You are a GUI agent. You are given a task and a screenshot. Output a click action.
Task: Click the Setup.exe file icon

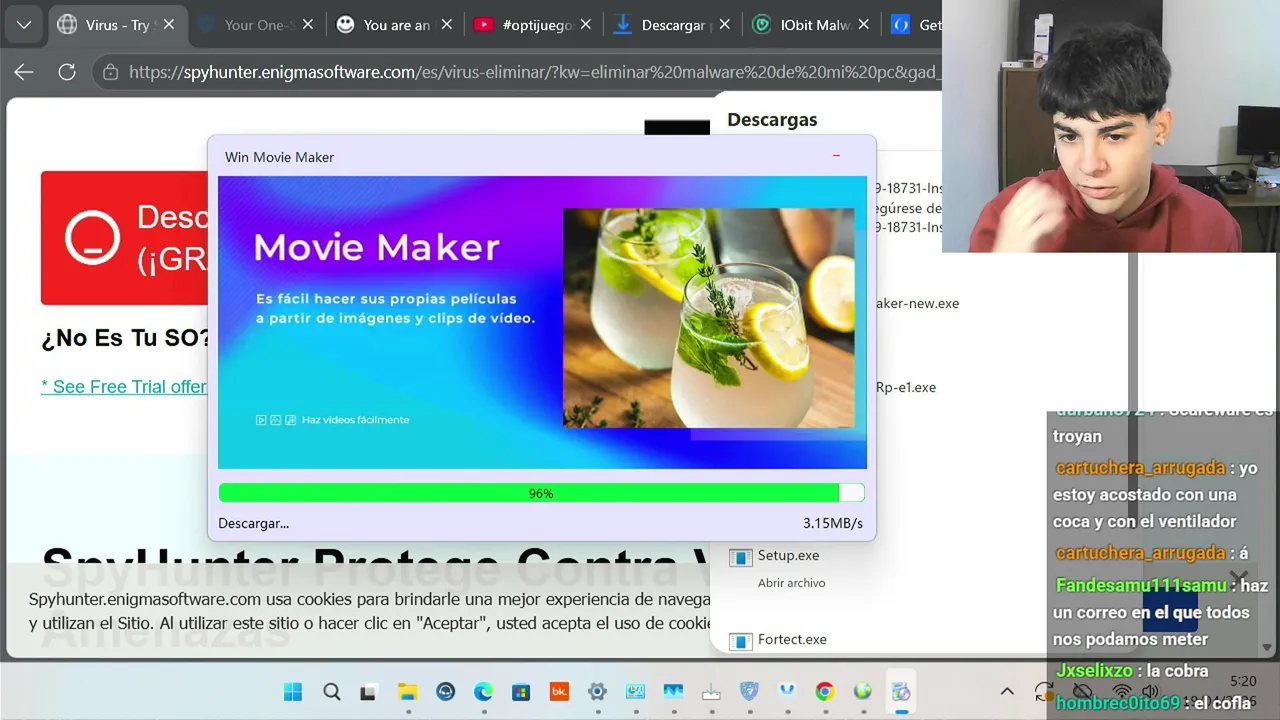pos(740,558)
